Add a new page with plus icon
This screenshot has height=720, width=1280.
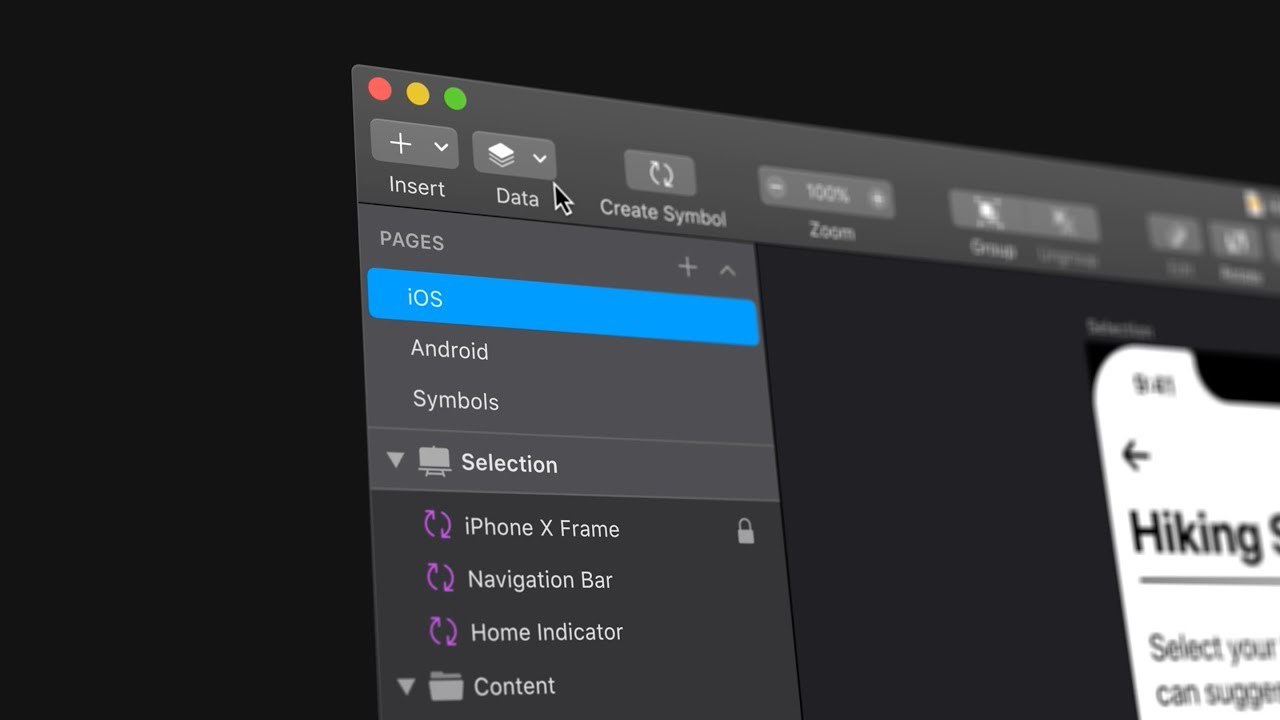[687, 266]
